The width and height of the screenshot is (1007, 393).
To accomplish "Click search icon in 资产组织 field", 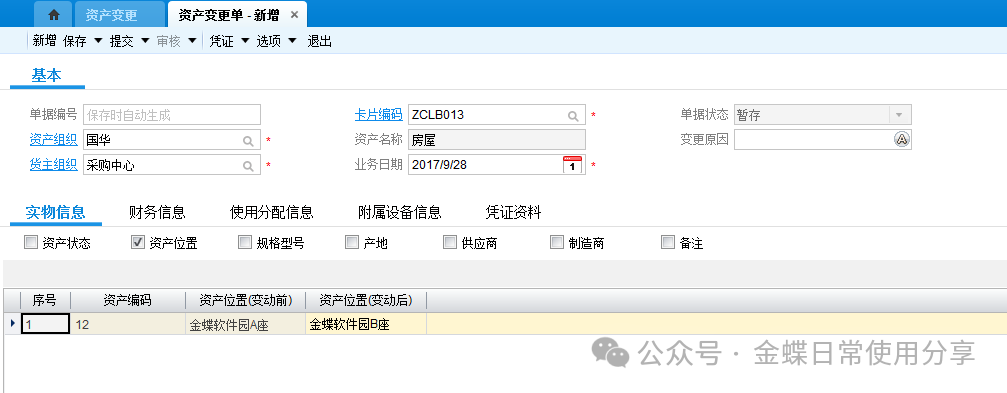I will [x=248, y=141].
